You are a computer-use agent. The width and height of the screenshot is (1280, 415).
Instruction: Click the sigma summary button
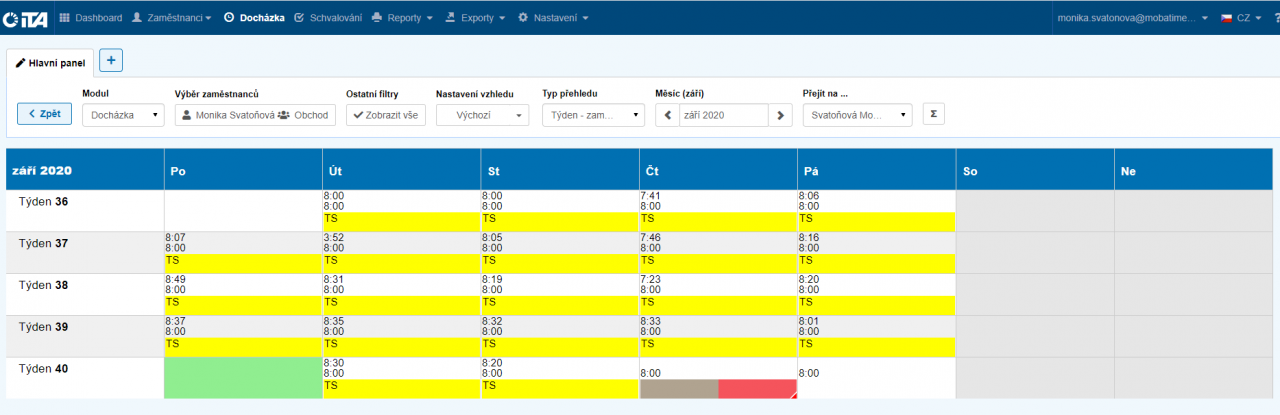[933, 114]
